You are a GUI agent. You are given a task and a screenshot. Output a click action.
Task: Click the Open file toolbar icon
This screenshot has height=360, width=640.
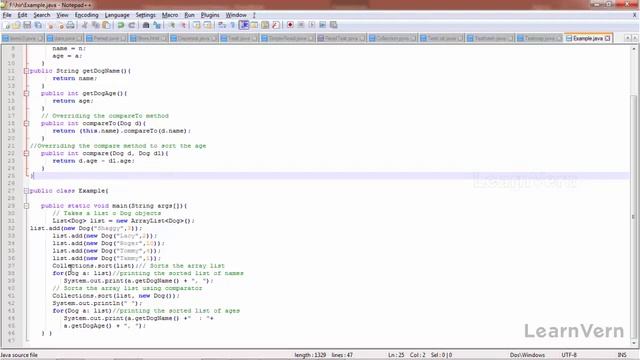pyautogui.click(x=16, y=25)
